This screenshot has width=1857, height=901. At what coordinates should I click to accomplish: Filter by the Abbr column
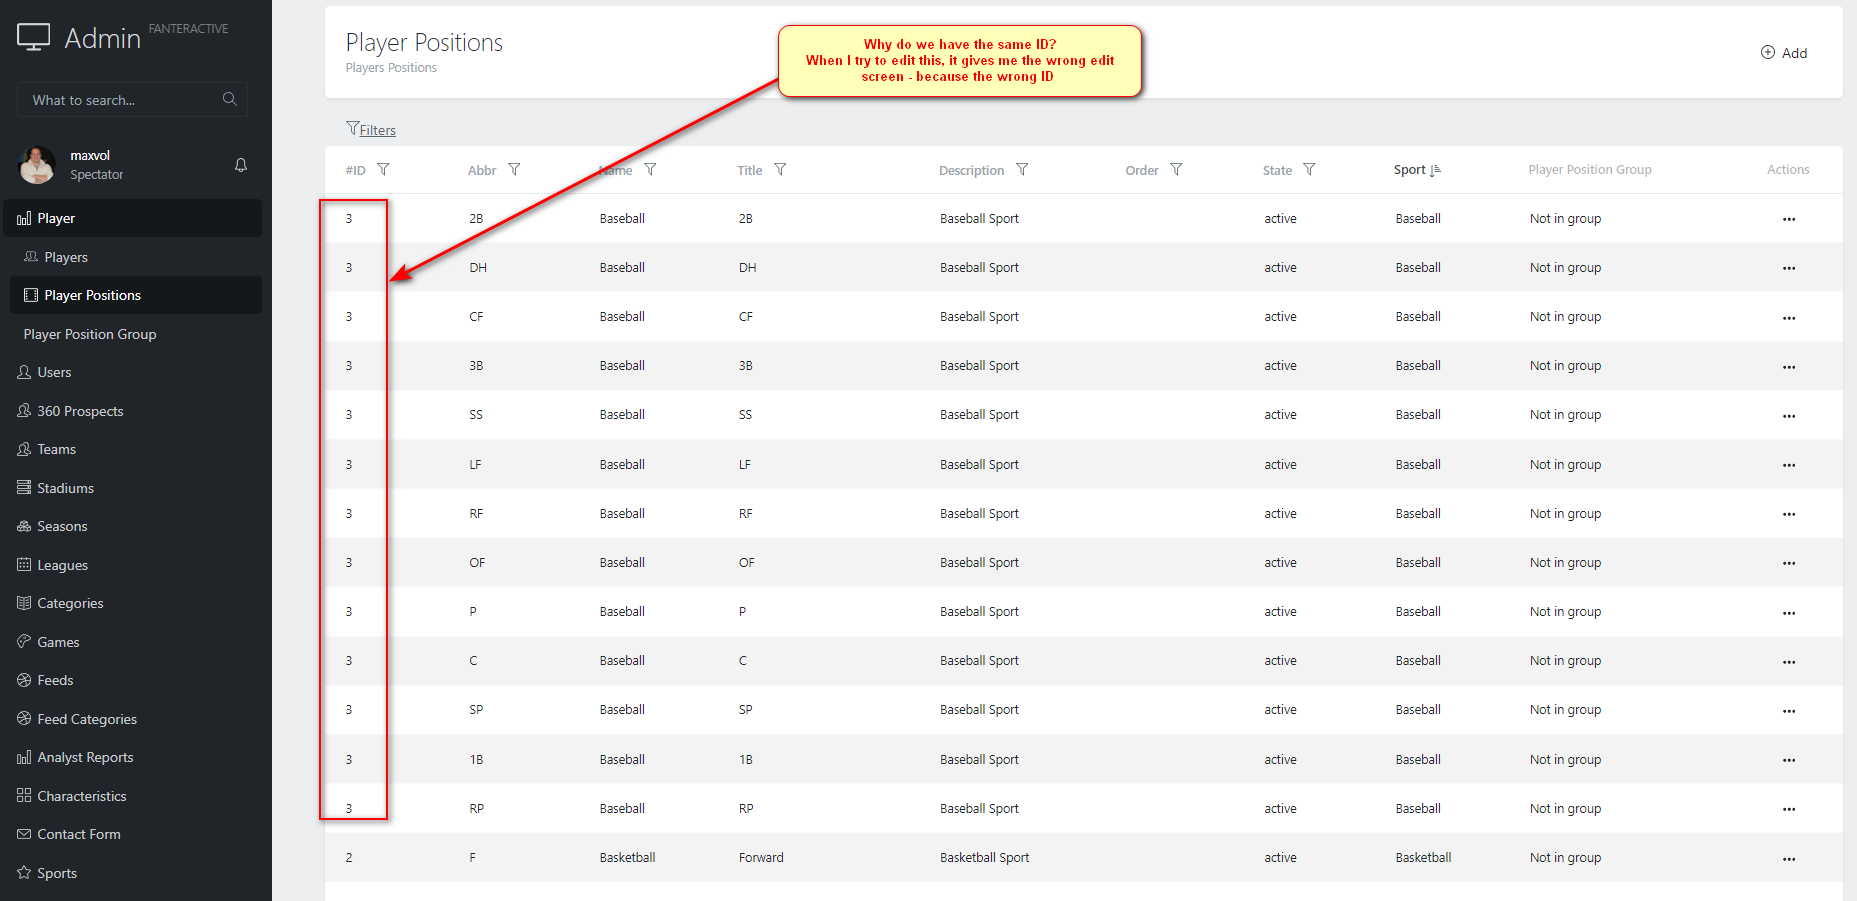(514, 169)
